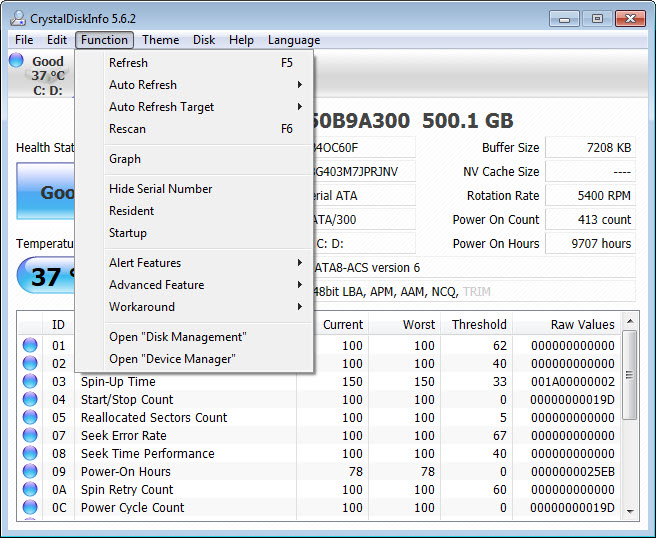
Task: Click the scroll up arrow in SMART table
Action: coord(630,321)
